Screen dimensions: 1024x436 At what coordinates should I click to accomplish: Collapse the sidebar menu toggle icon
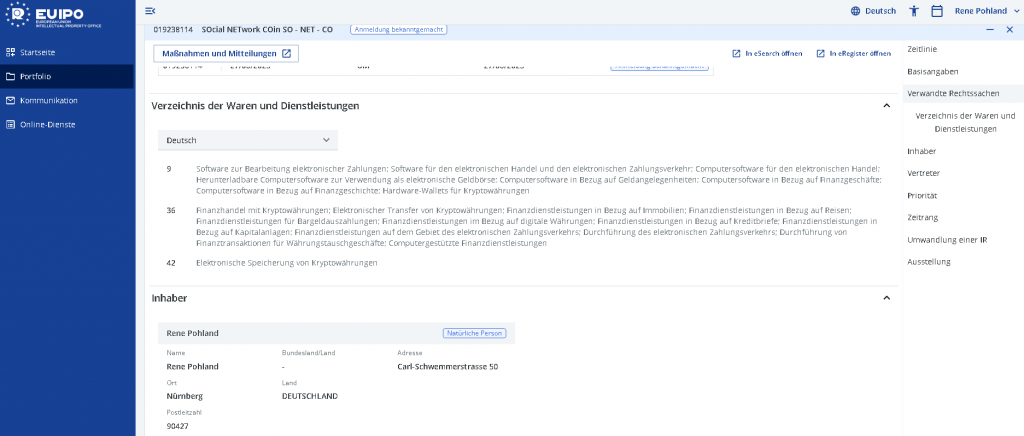click(x=150, y=11)
